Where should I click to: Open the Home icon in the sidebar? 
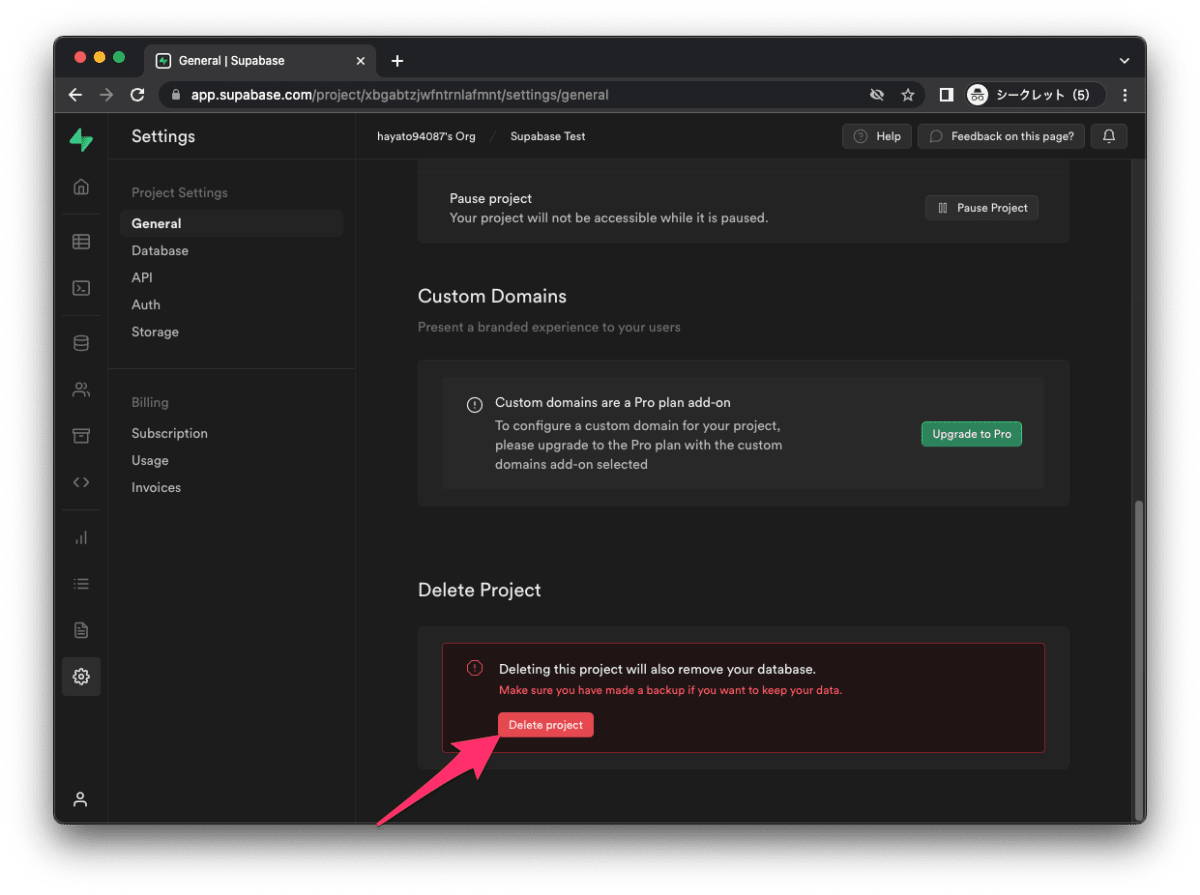pyautogui.click(x=81, y=187)
